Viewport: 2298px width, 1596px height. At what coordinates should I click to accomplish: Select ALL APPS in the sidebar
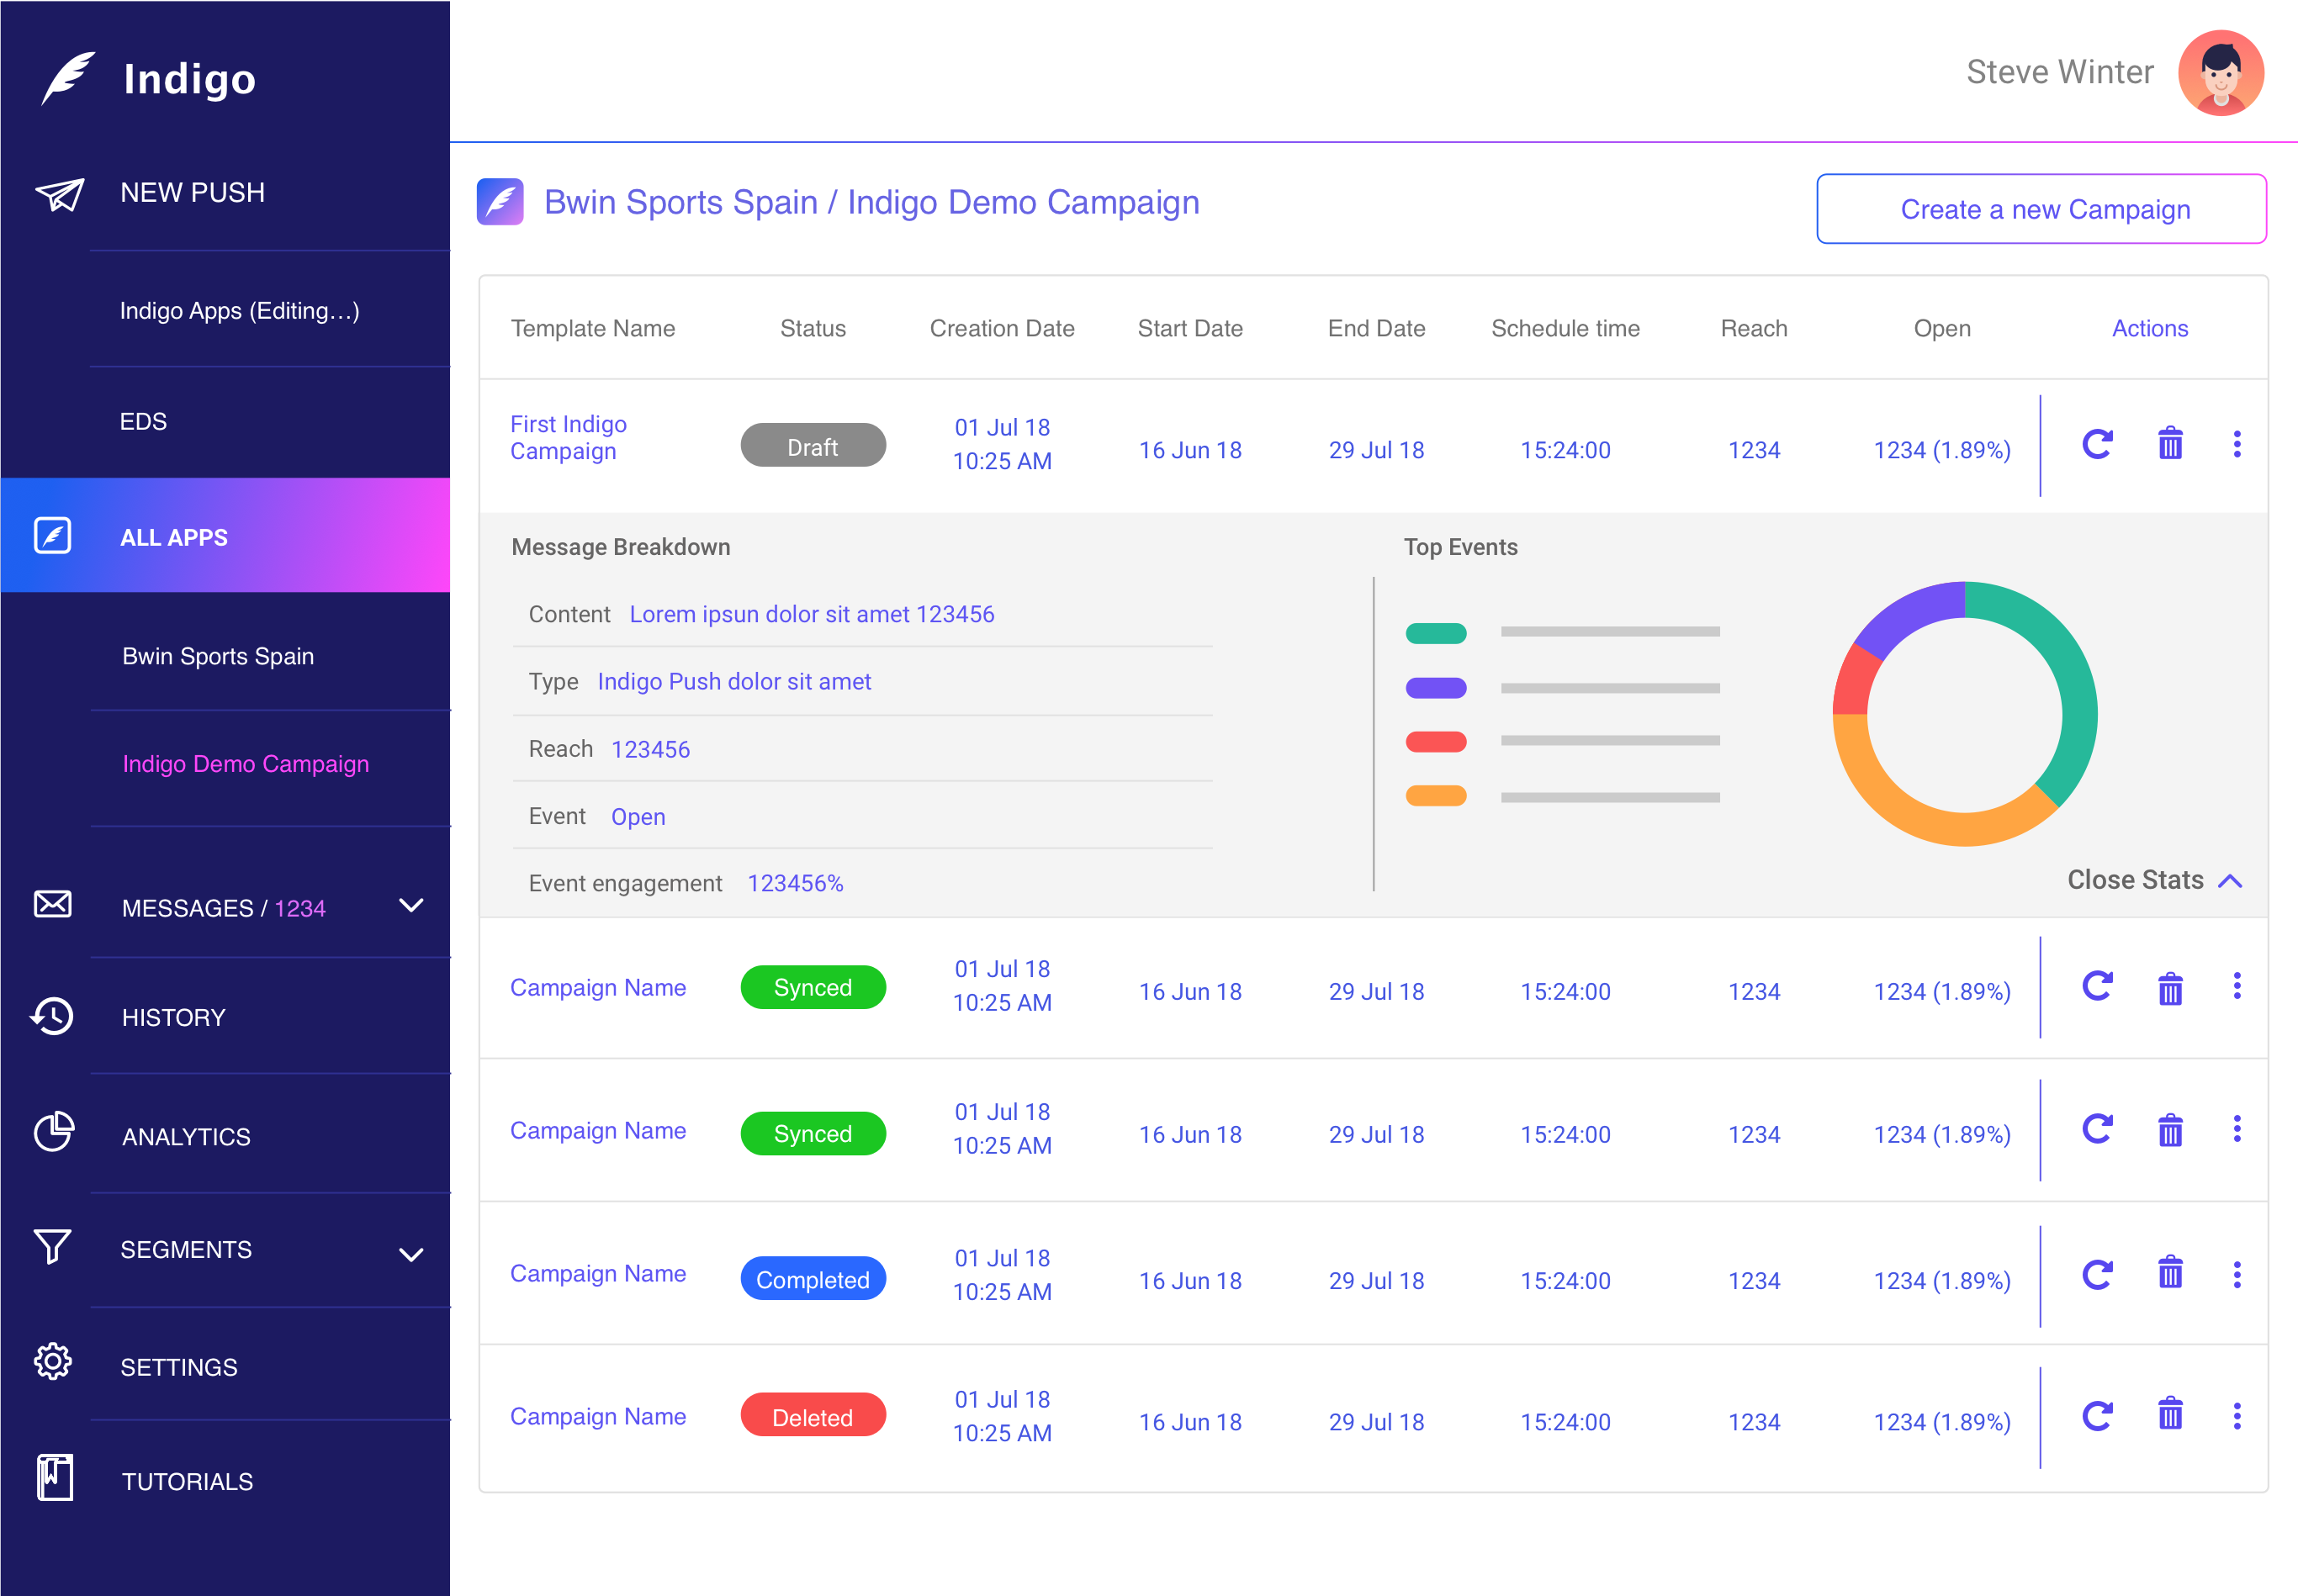coord(174,538)
